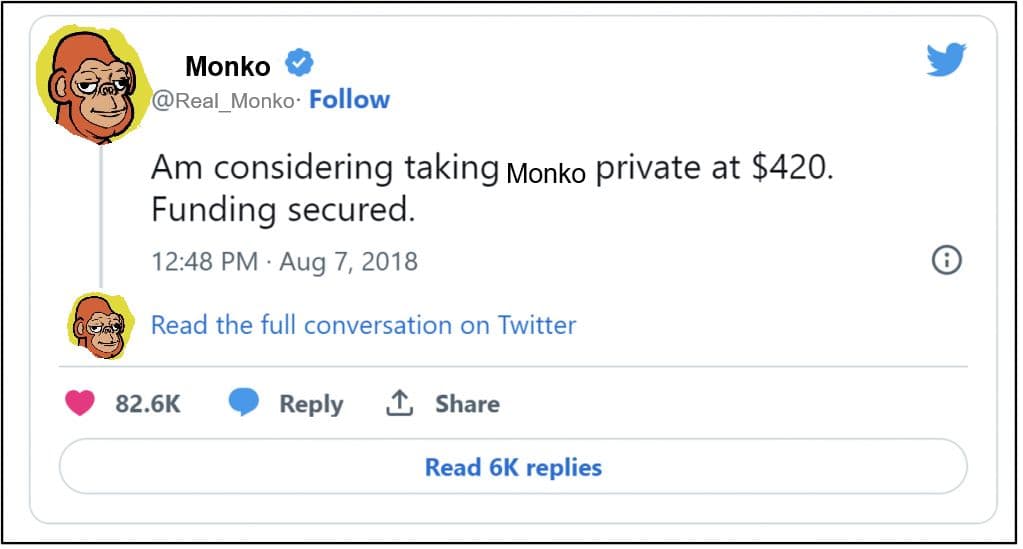
Task: Open the 12:48 PM Aug 7, 2018 timestamp
Action: (284, 262)
